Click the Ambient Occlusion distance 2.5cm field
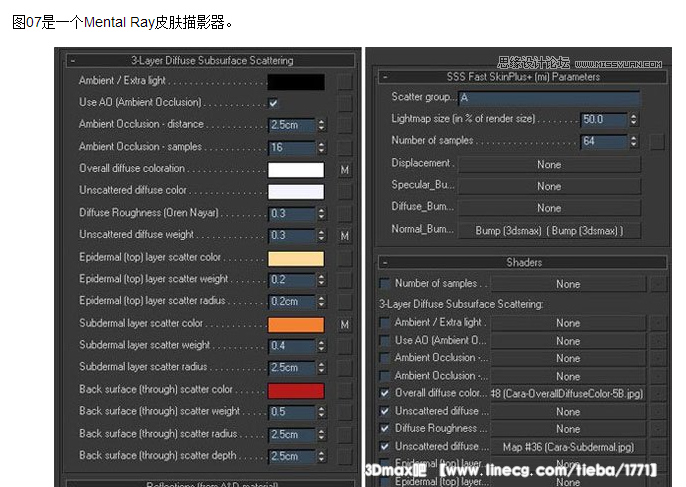The image size is (686, 487). 292,125
